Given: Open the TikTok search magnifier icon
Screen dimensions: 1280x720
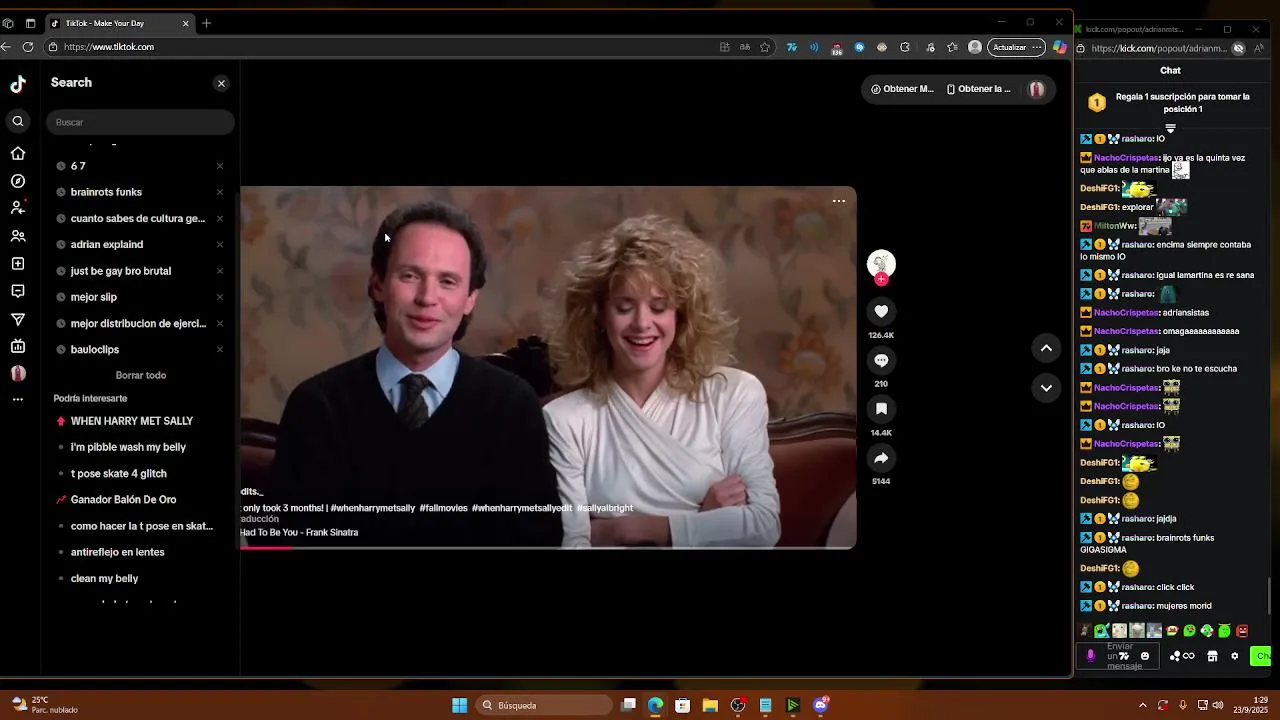Looking at the screenshot, I should 18,121.
